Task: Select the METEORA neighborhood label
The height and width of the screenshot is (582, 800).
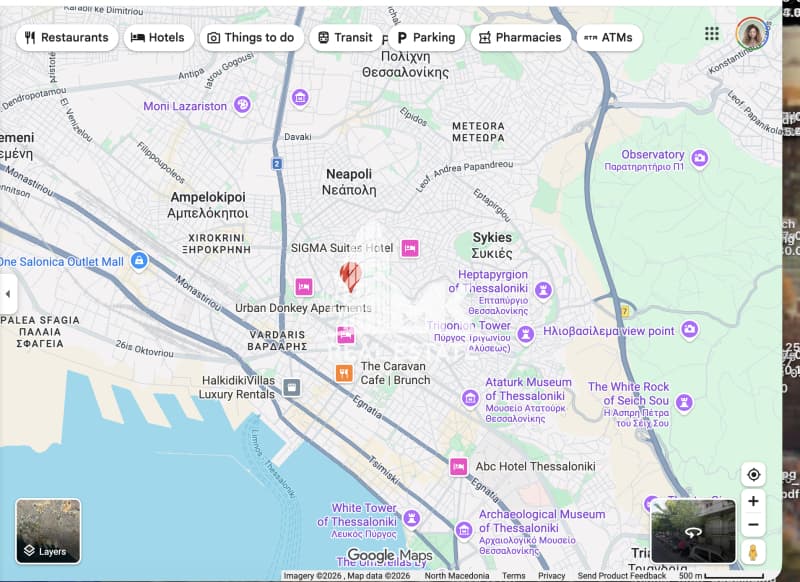Action: tap(478, 132)
